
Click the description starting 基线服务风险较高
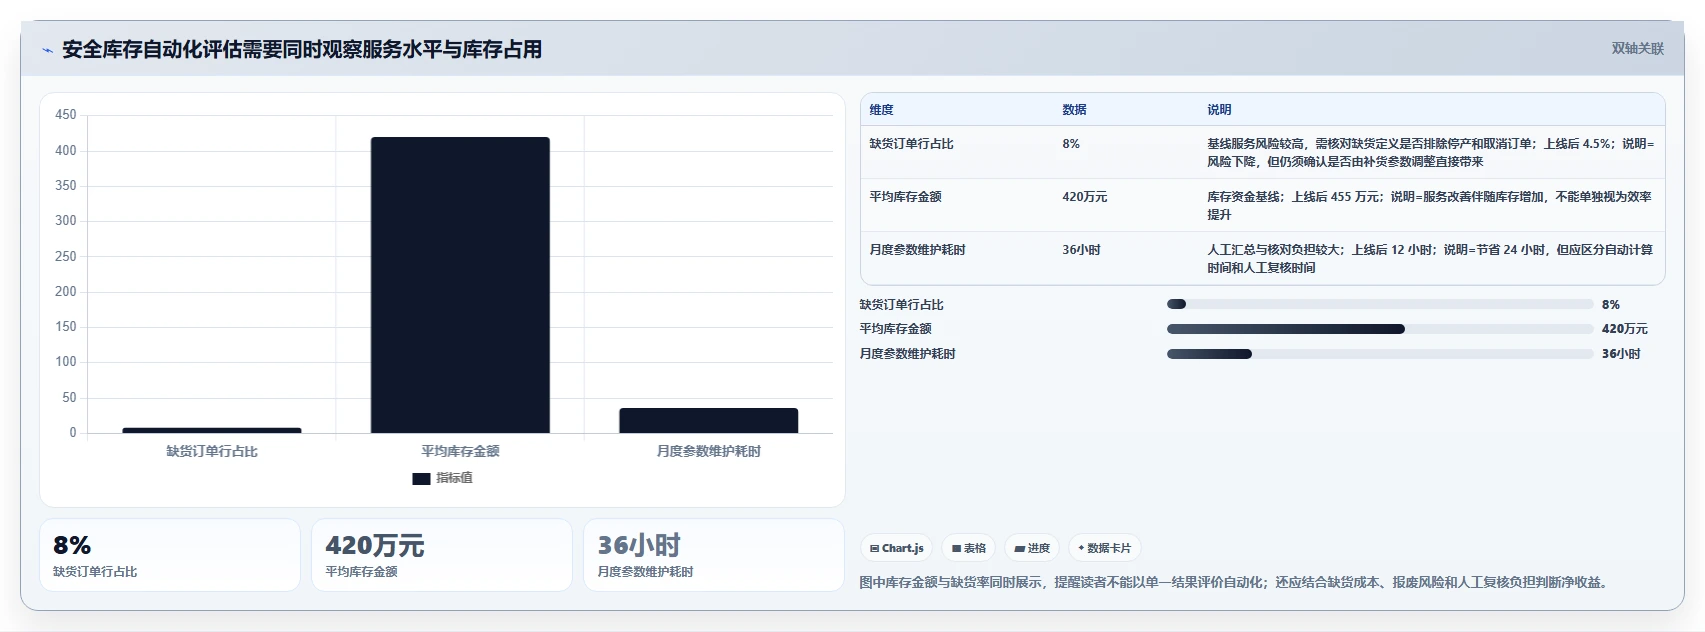[x=1430, y=153]
